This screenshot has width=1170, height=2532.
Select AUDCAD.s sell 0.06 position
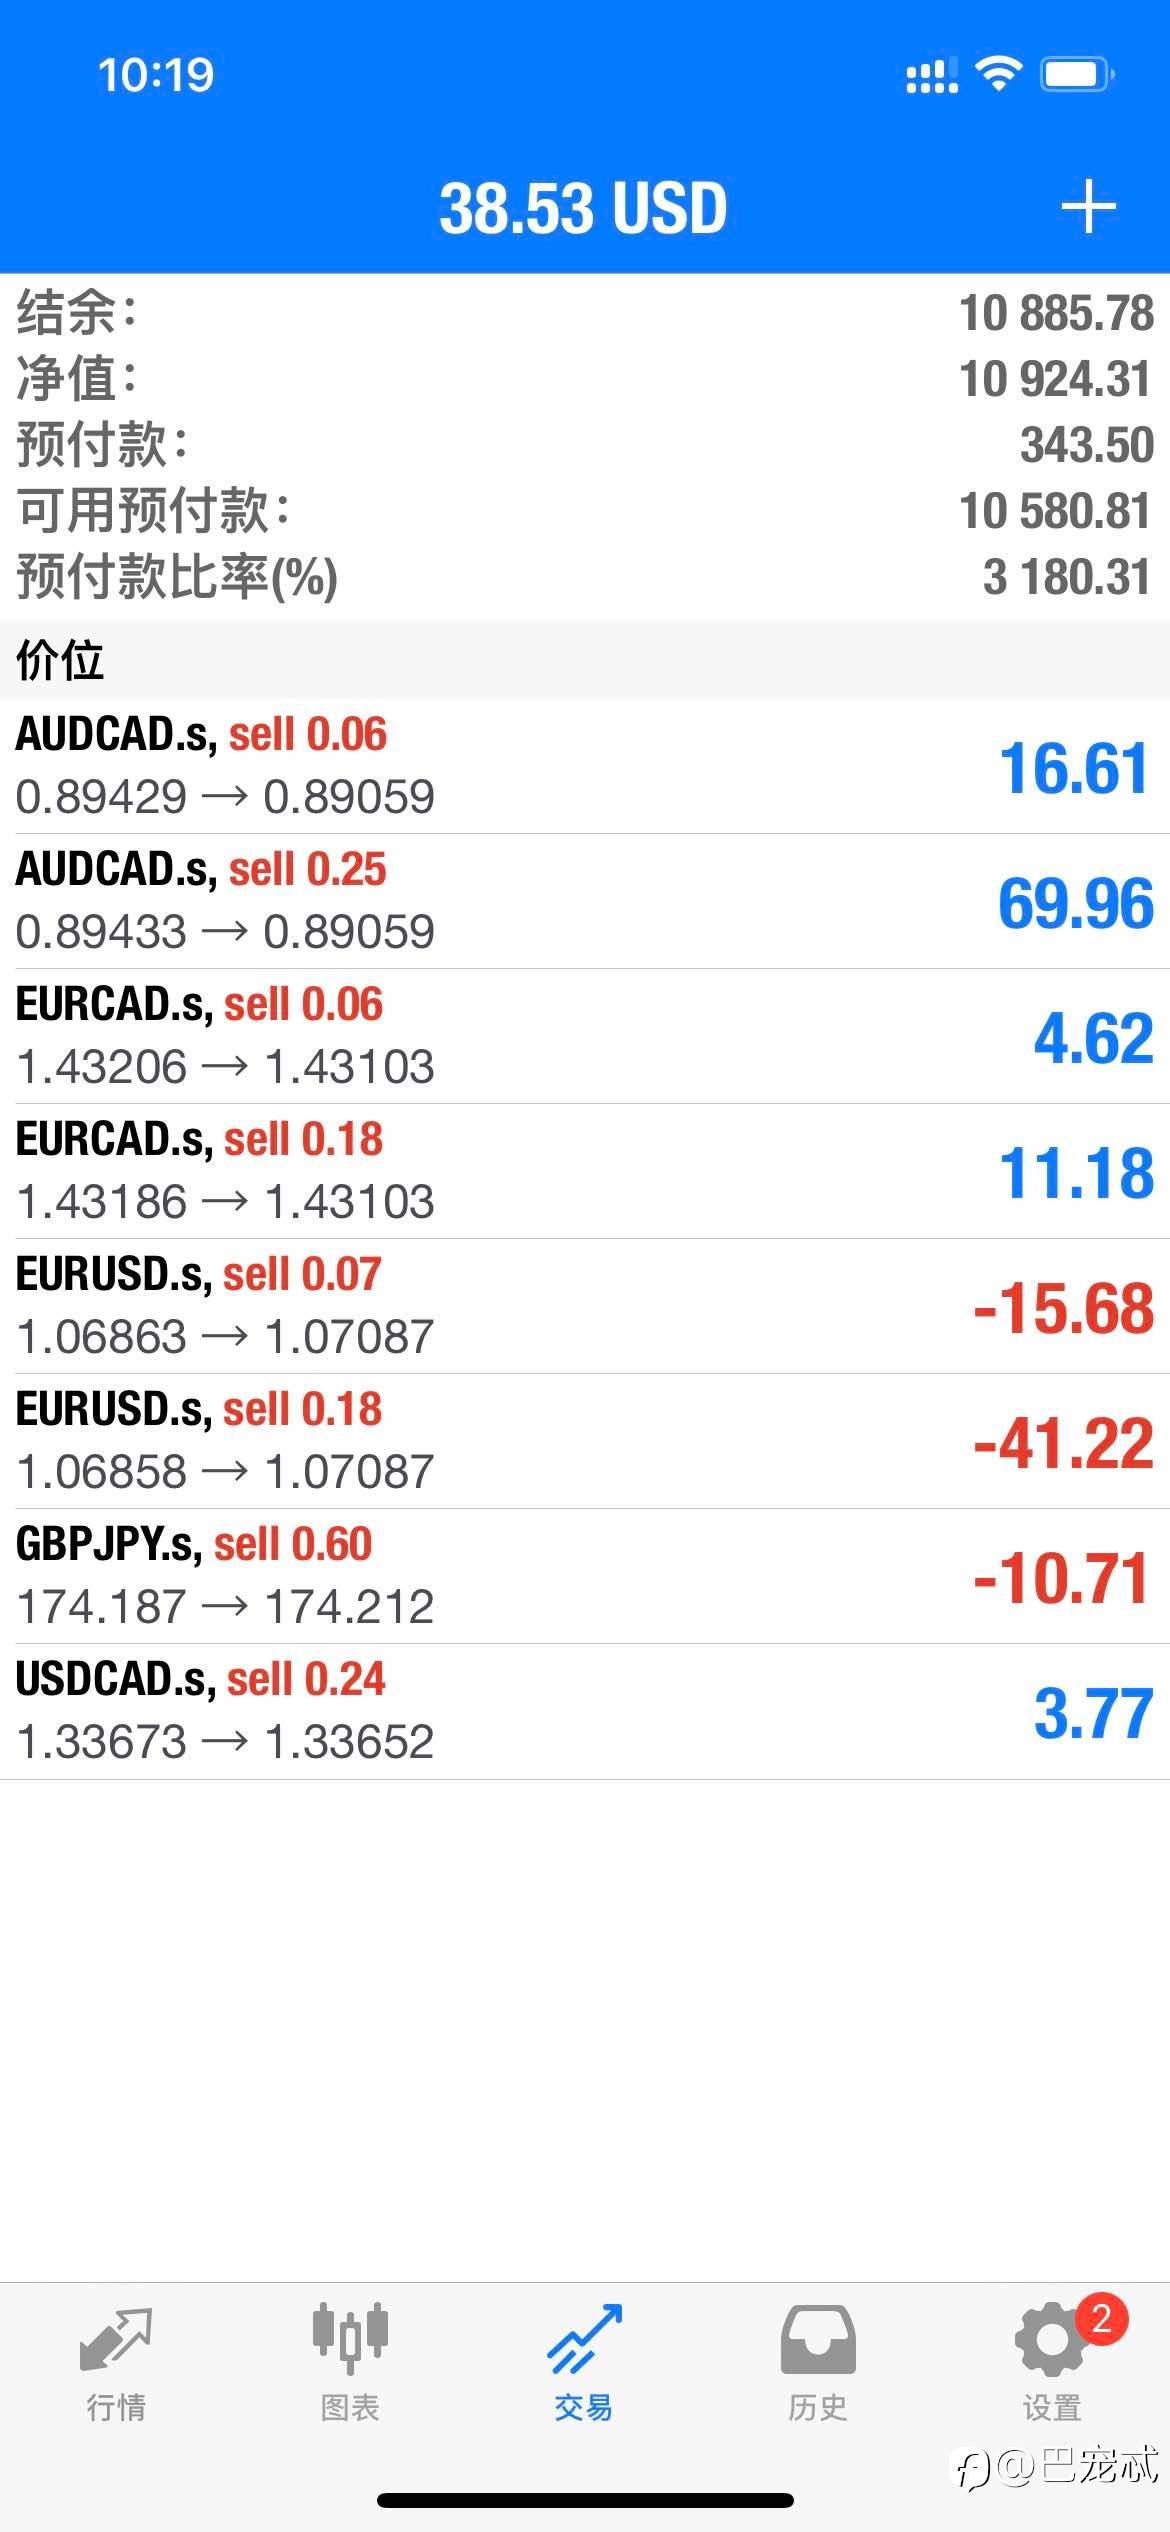585,766
